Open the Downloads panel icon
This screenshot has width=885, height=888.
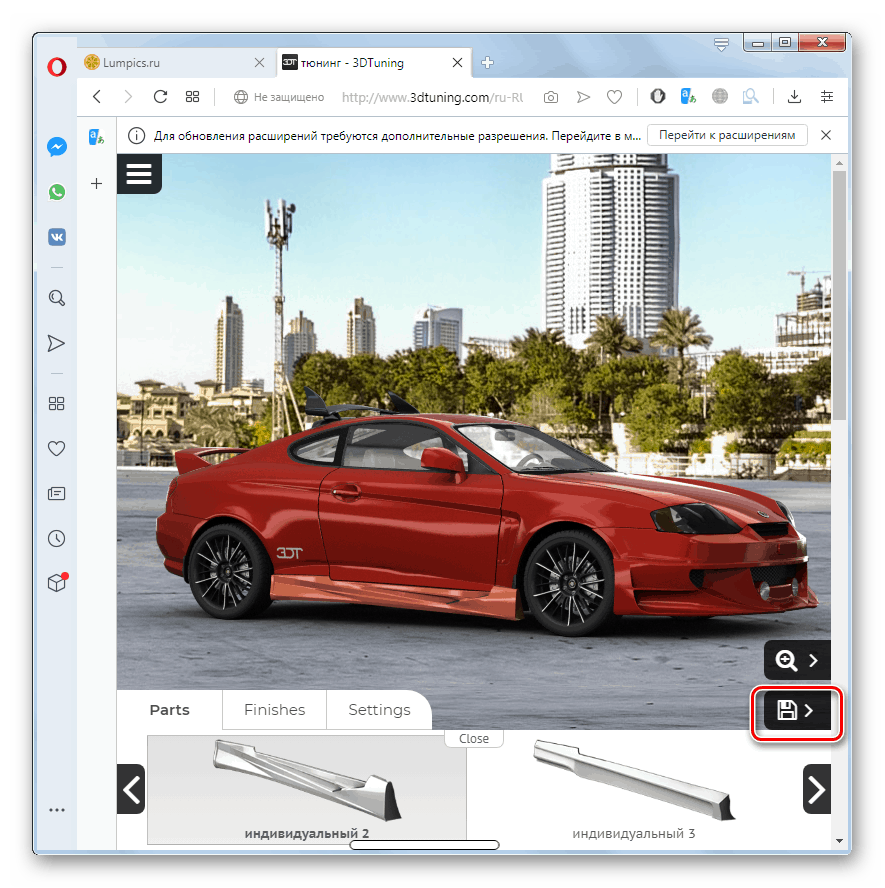click(793, 97)
